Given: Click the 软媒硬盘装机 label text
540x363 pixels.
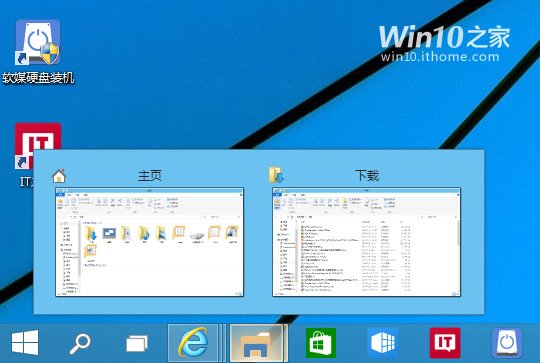Looking at the screenshot, I should coord(38,78).
